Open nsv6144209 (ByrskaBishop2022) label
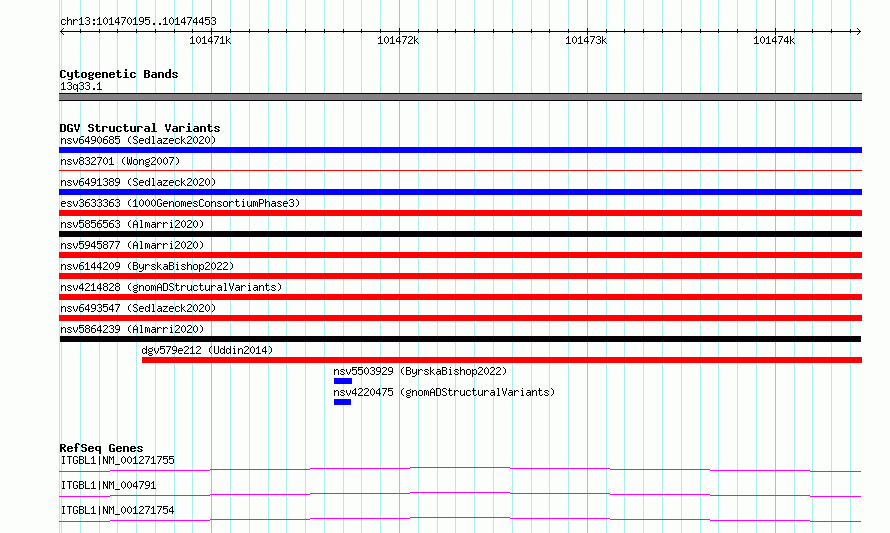Screen dimensions: 890x533 pos(147,266)
